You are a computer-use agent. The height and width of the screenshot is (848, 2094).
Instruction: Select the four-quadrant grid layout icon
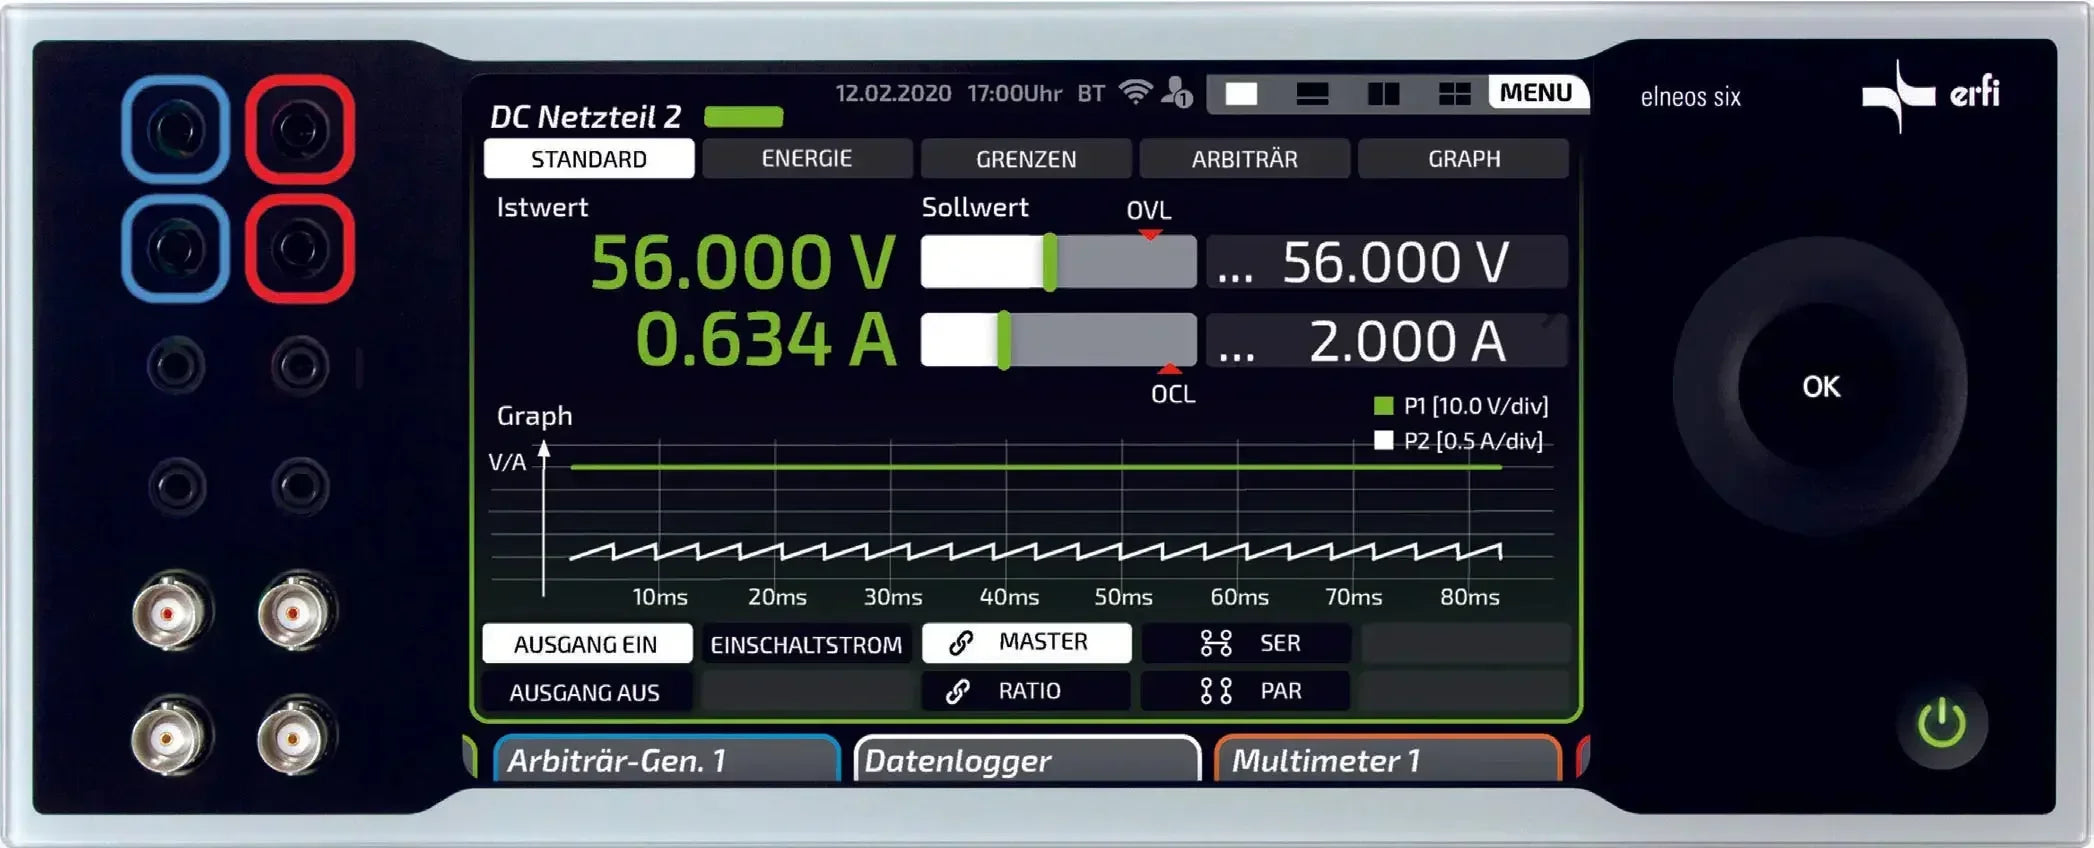pos(1454,94)
